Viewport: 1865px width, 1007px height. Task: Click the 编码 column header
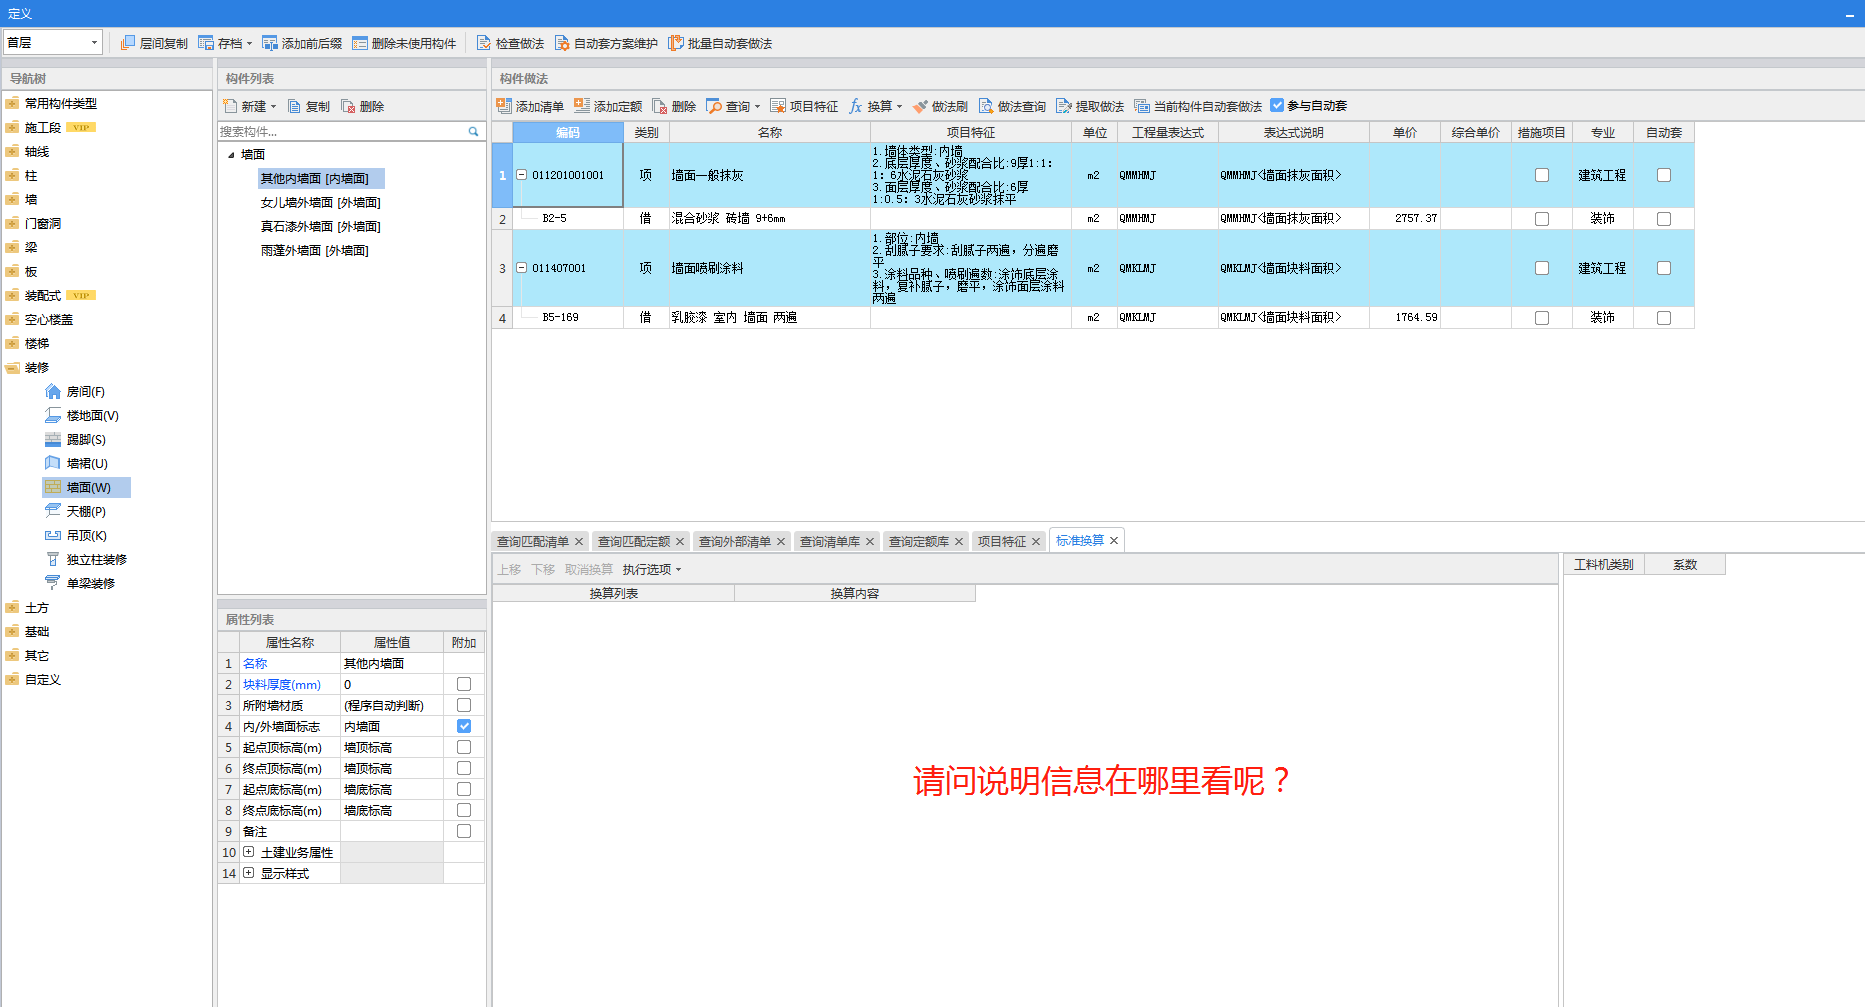(x=568, y=132)
